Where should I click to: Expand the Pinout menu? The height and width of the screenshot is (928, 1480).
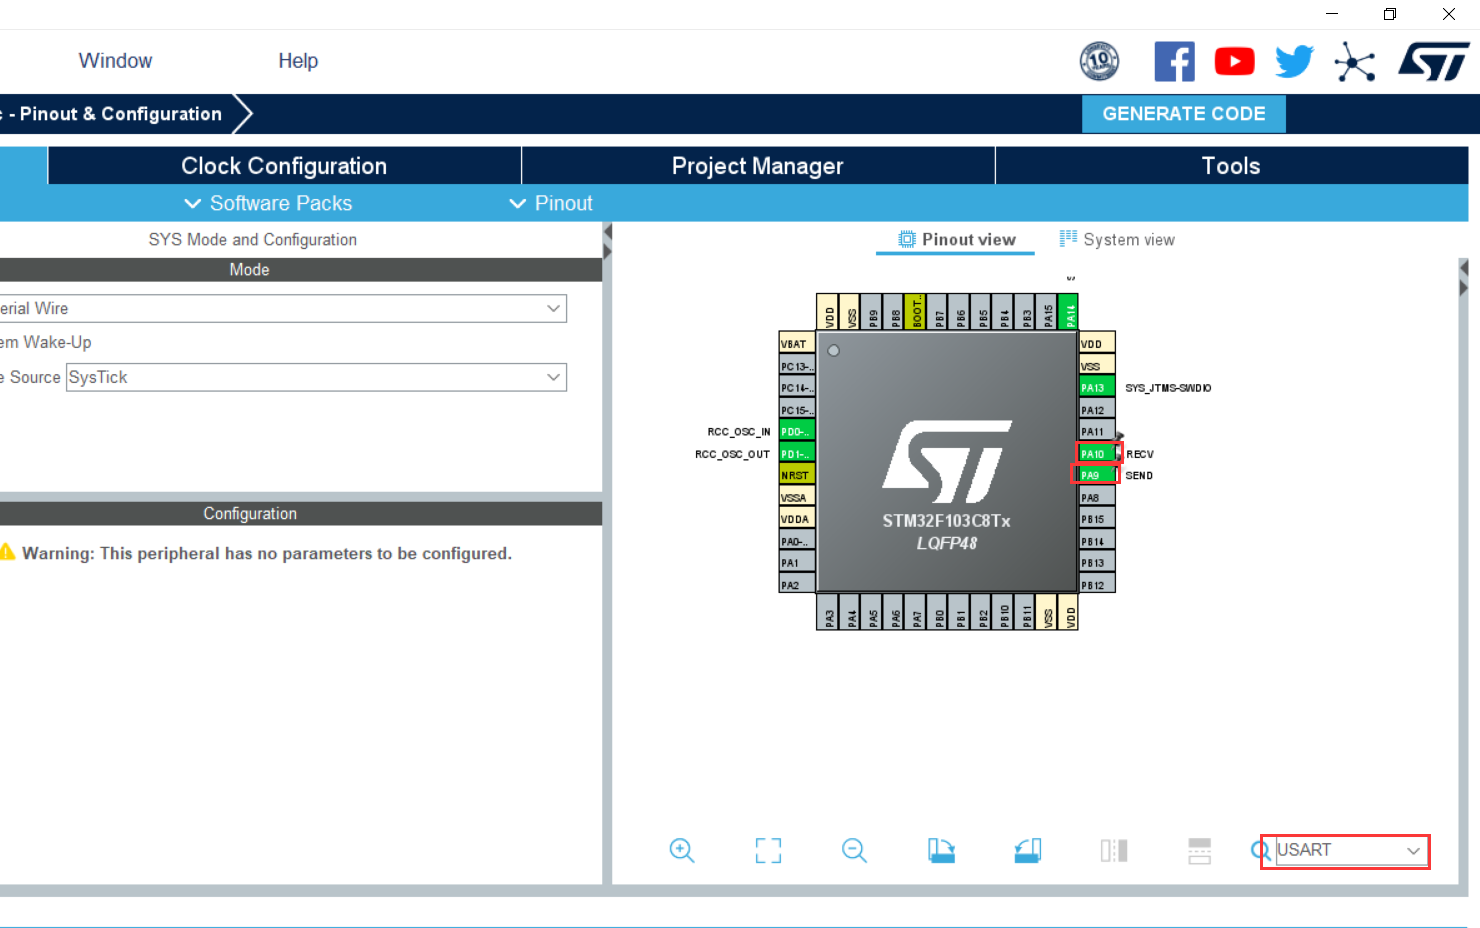pos(551,203)
